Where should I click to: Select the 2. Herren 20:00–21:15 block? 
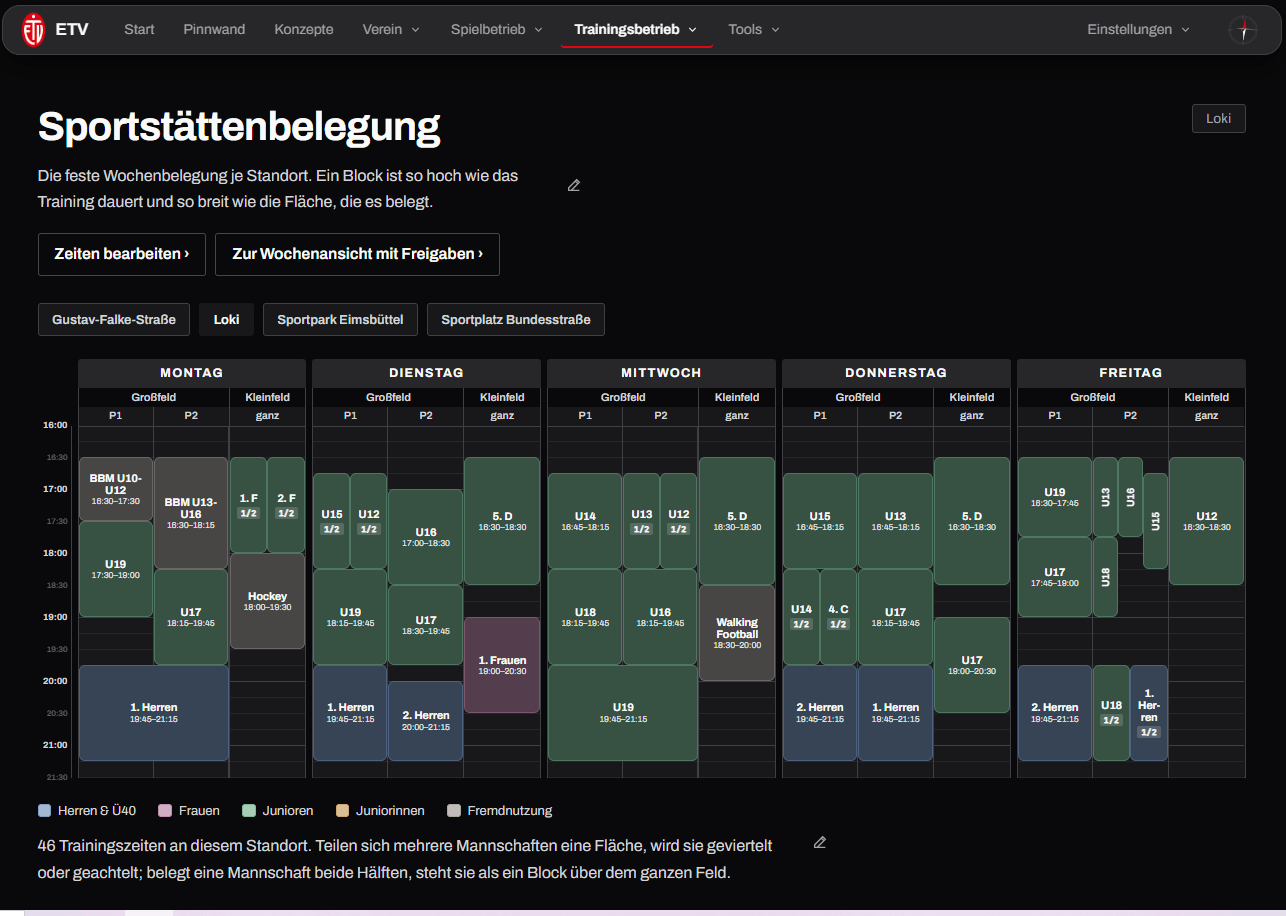click(426, 721)
